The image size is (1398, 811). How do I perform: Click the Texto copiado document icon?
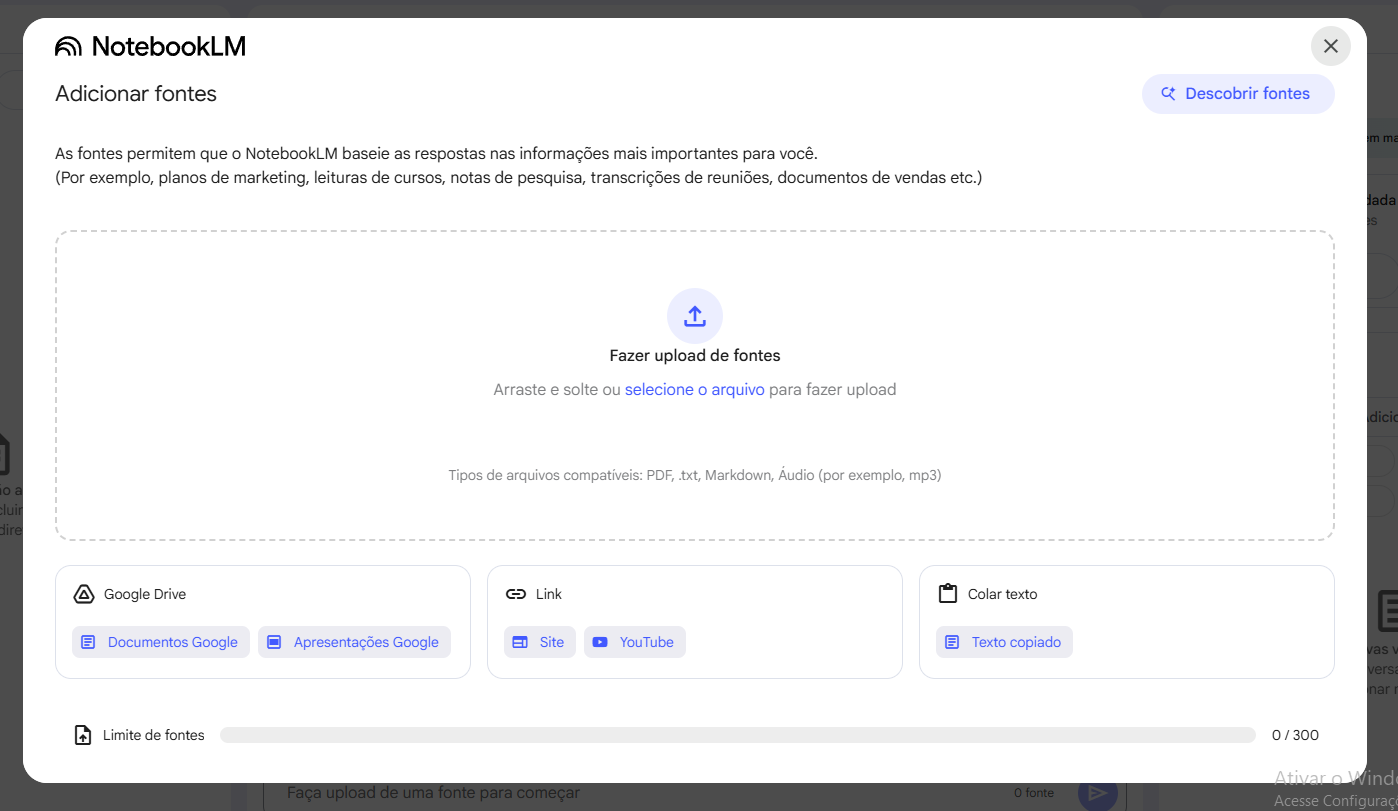click(x=952, y=642)
